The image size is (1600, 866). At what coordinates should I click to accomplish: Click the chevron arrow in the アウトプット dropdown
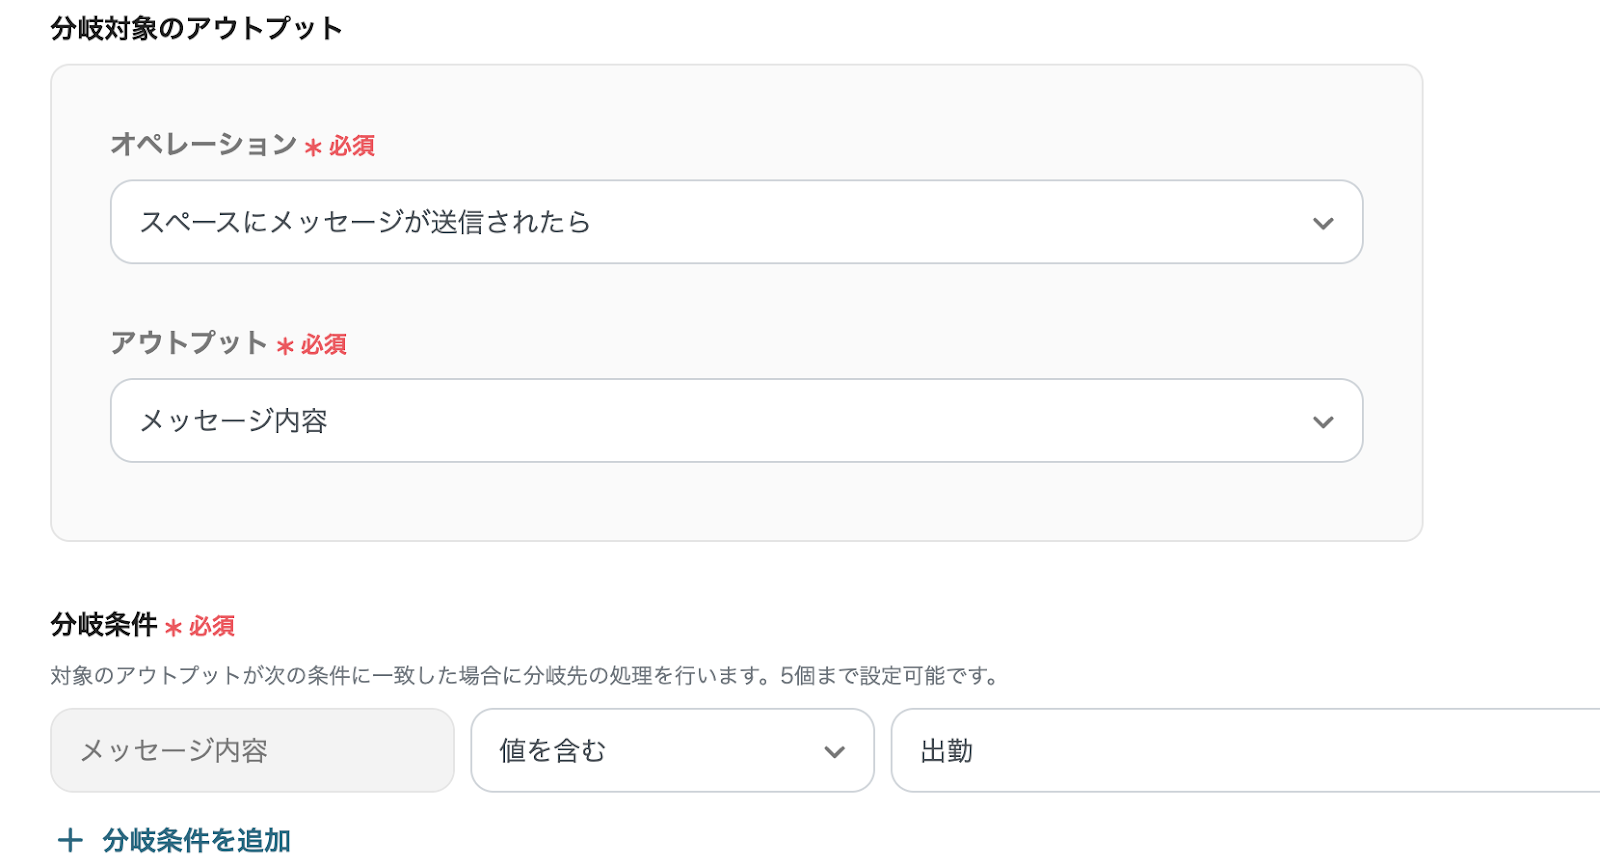1323,422
